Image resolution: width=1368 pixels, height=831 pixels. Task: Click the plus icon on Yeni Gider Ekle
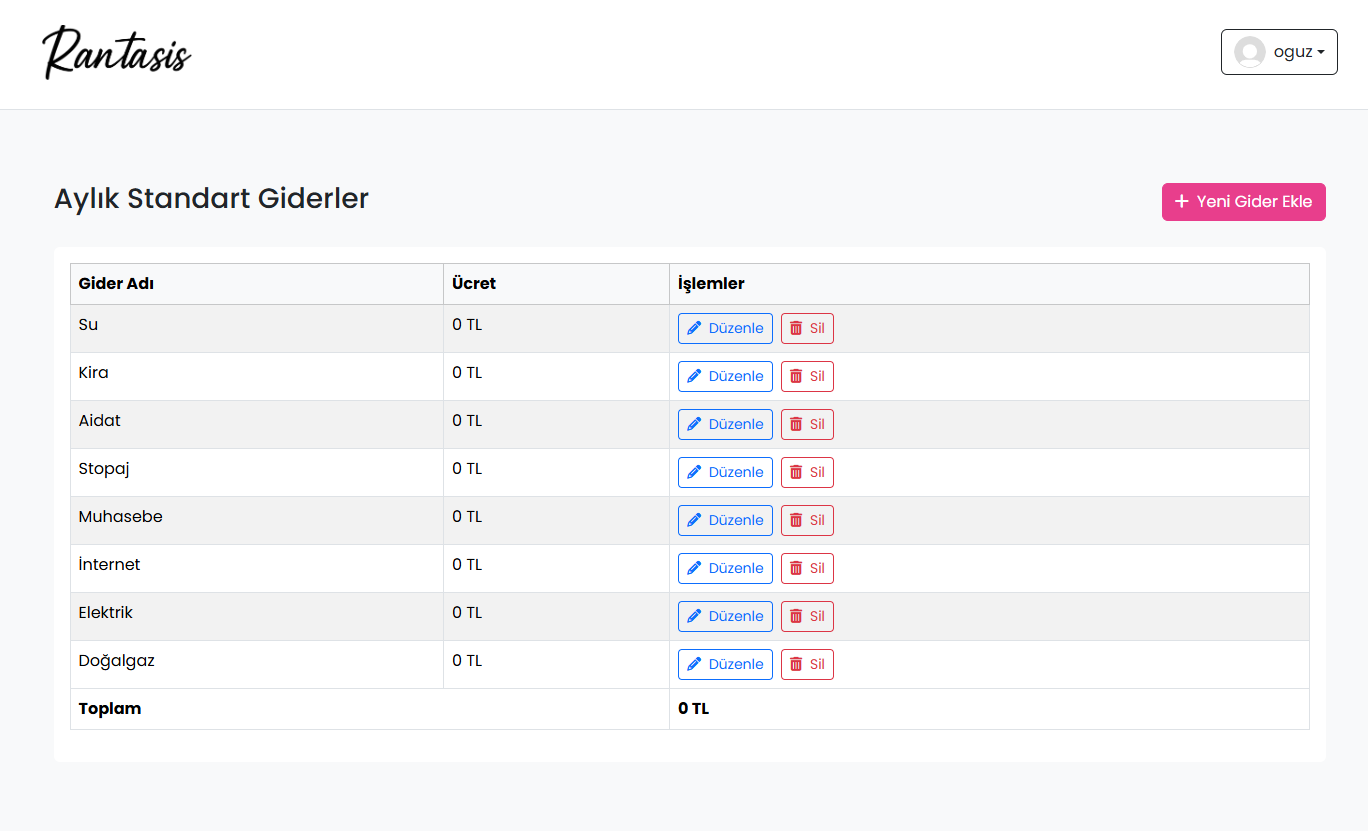coord(1181,202)
